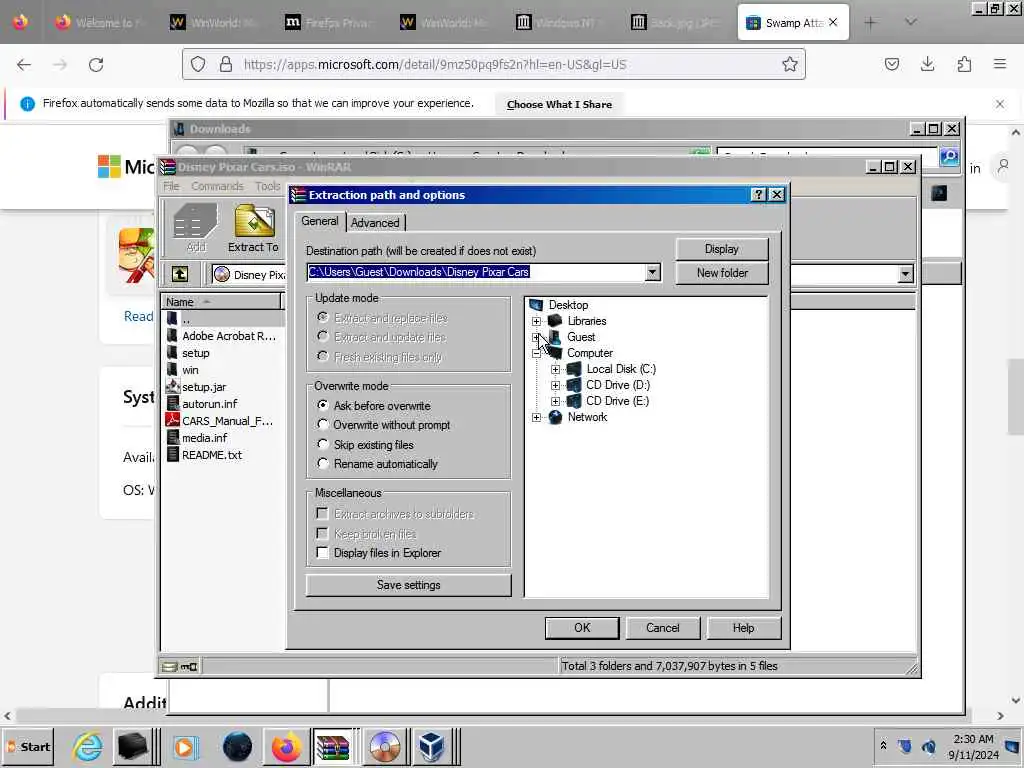Open the WinRAR Commands menu
1024x768 pixels.
[217, 186]
